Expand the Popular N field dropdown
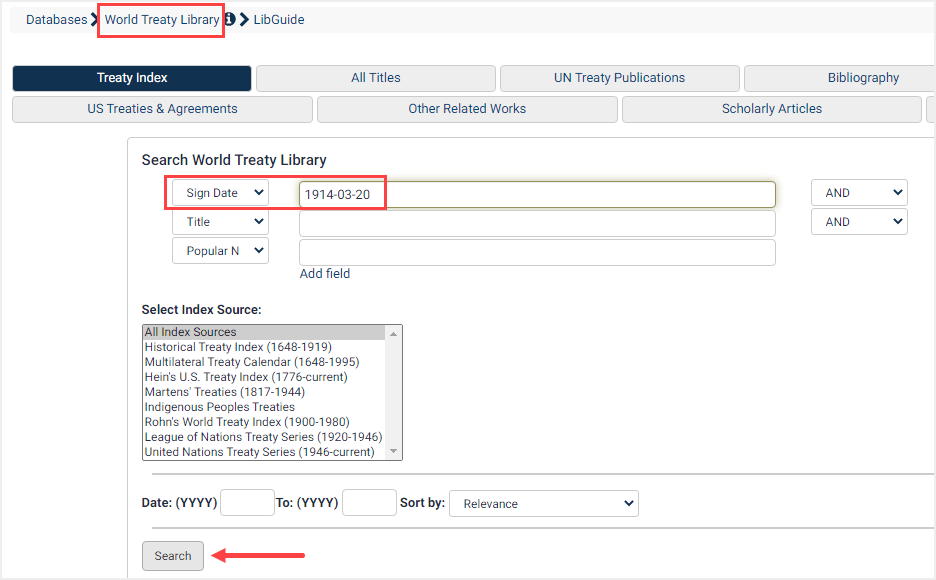 (220, 251)
